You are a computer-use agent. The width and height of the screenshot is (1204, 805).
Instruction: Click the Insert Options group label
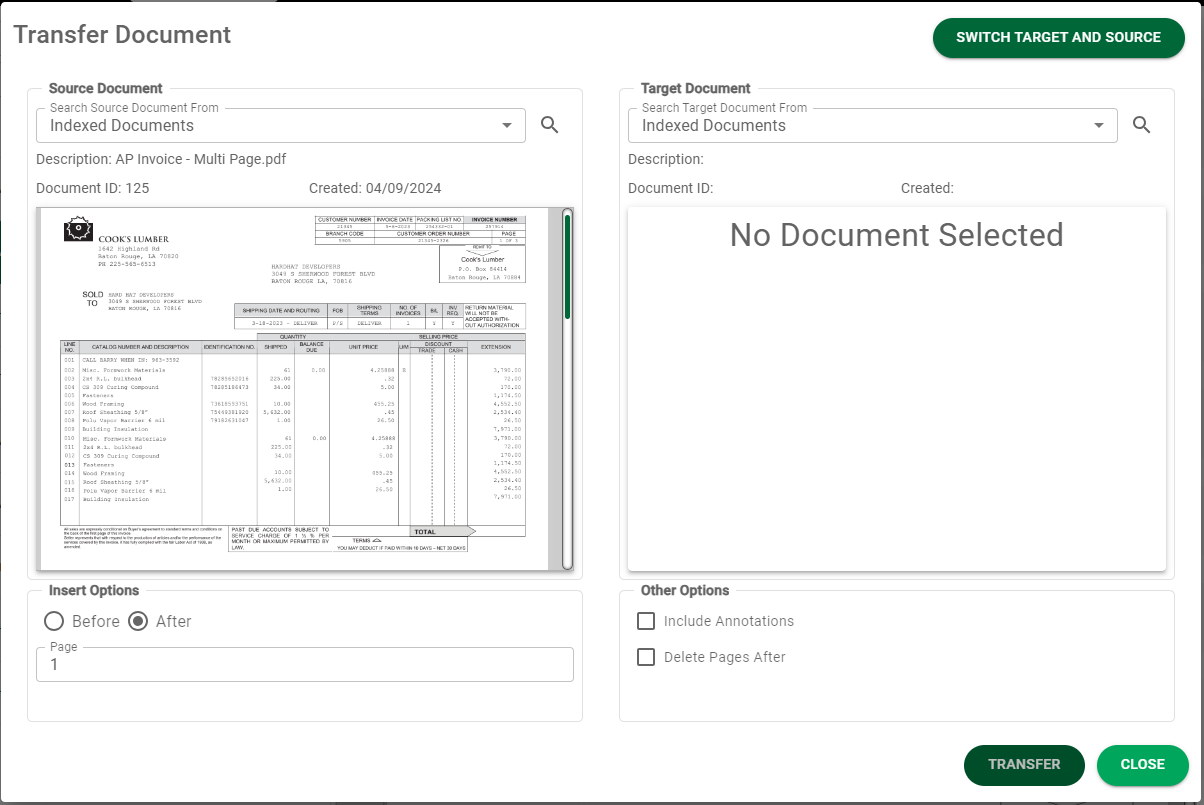tap(94, 590)
